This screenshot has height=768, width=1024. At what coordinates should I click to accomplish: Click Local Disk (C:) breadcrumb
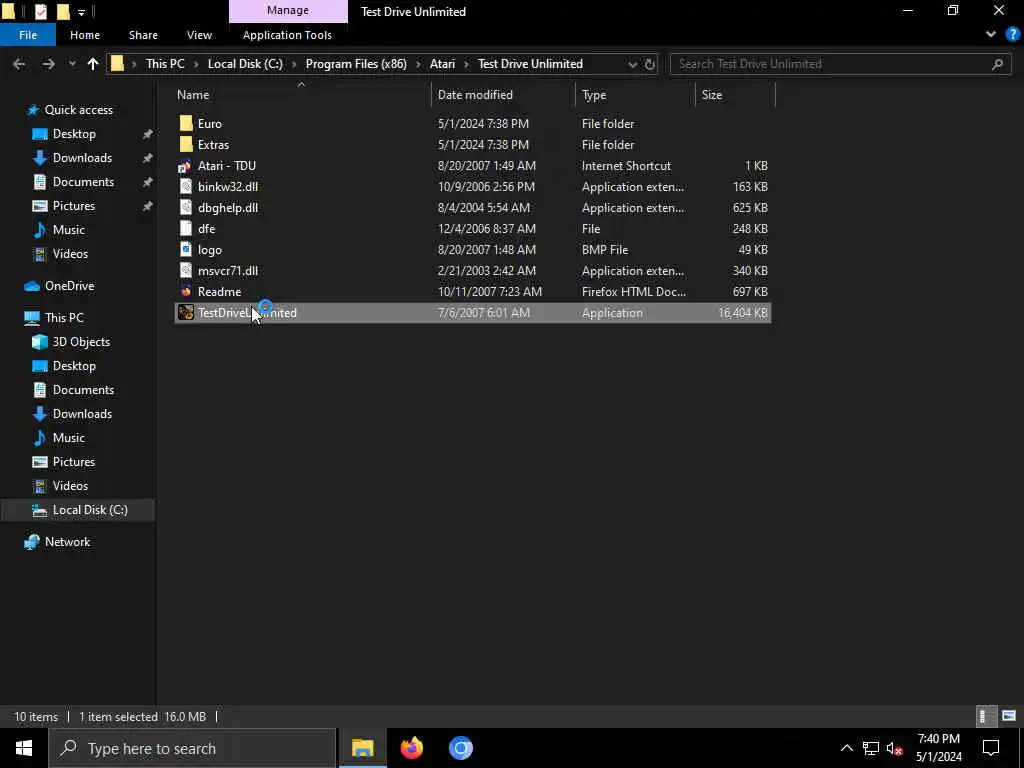point(245,64)
